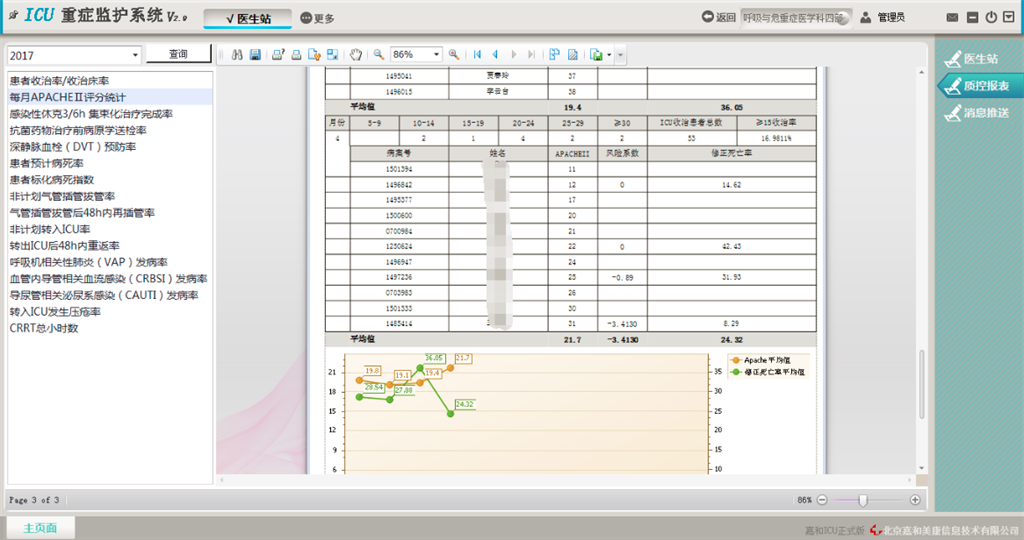1024x540 pixels.
Task: Click the power logout icon
Action: tap(991, 17)
